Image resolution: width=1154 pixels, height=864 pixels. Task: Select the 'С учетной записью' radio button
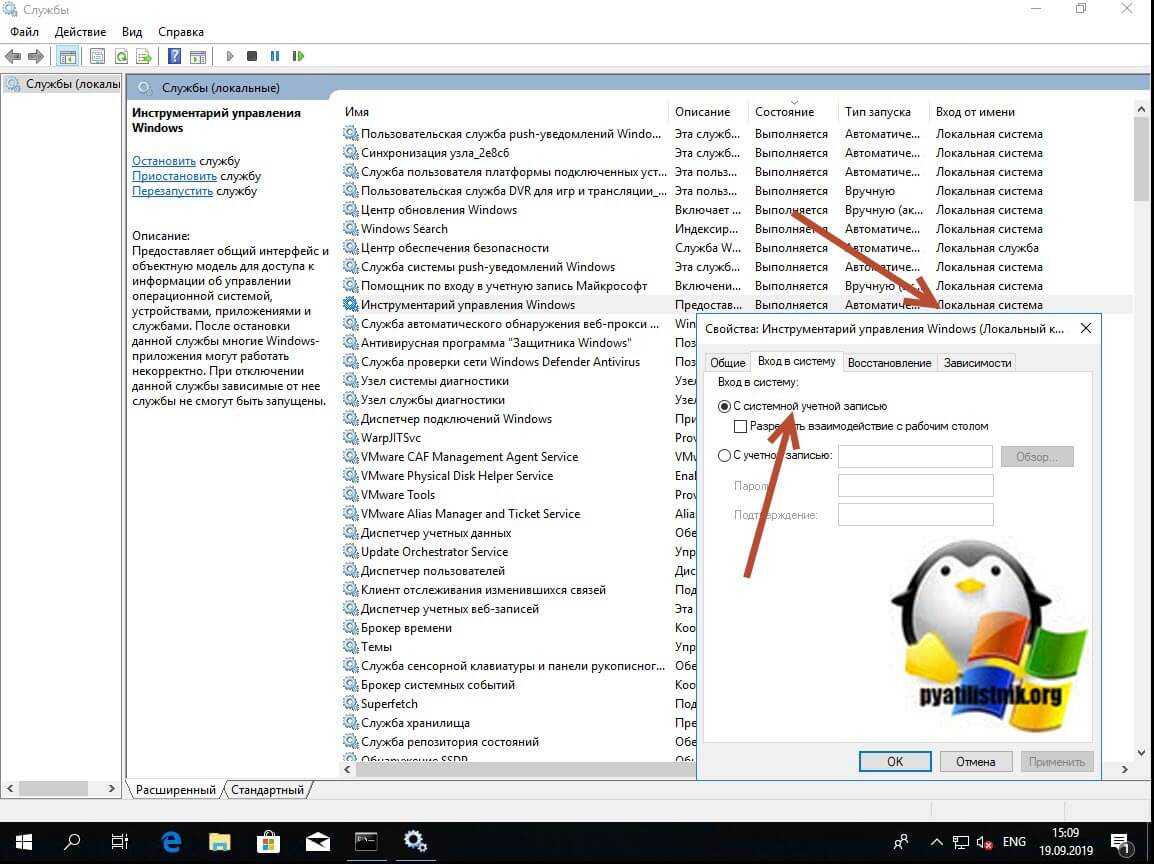(x=724, y=456)
